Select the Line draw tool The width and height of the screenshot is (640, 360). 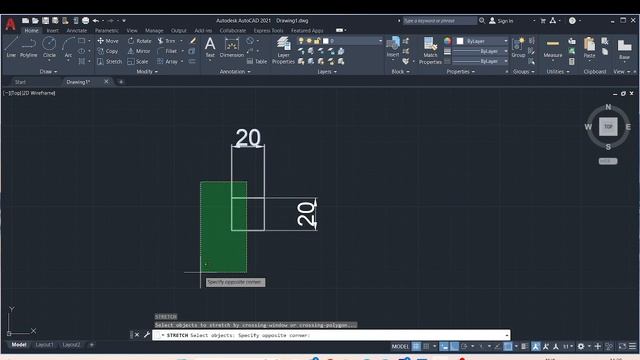pyautogui.click(x=11, y=47)
